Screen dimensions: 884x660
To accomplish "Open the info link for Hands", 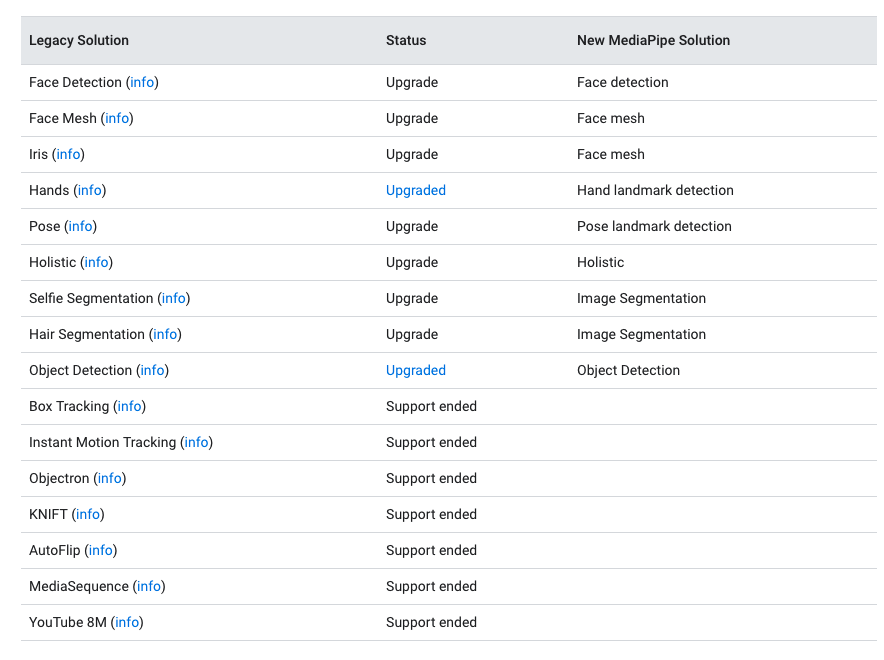I will pos(89,190).
